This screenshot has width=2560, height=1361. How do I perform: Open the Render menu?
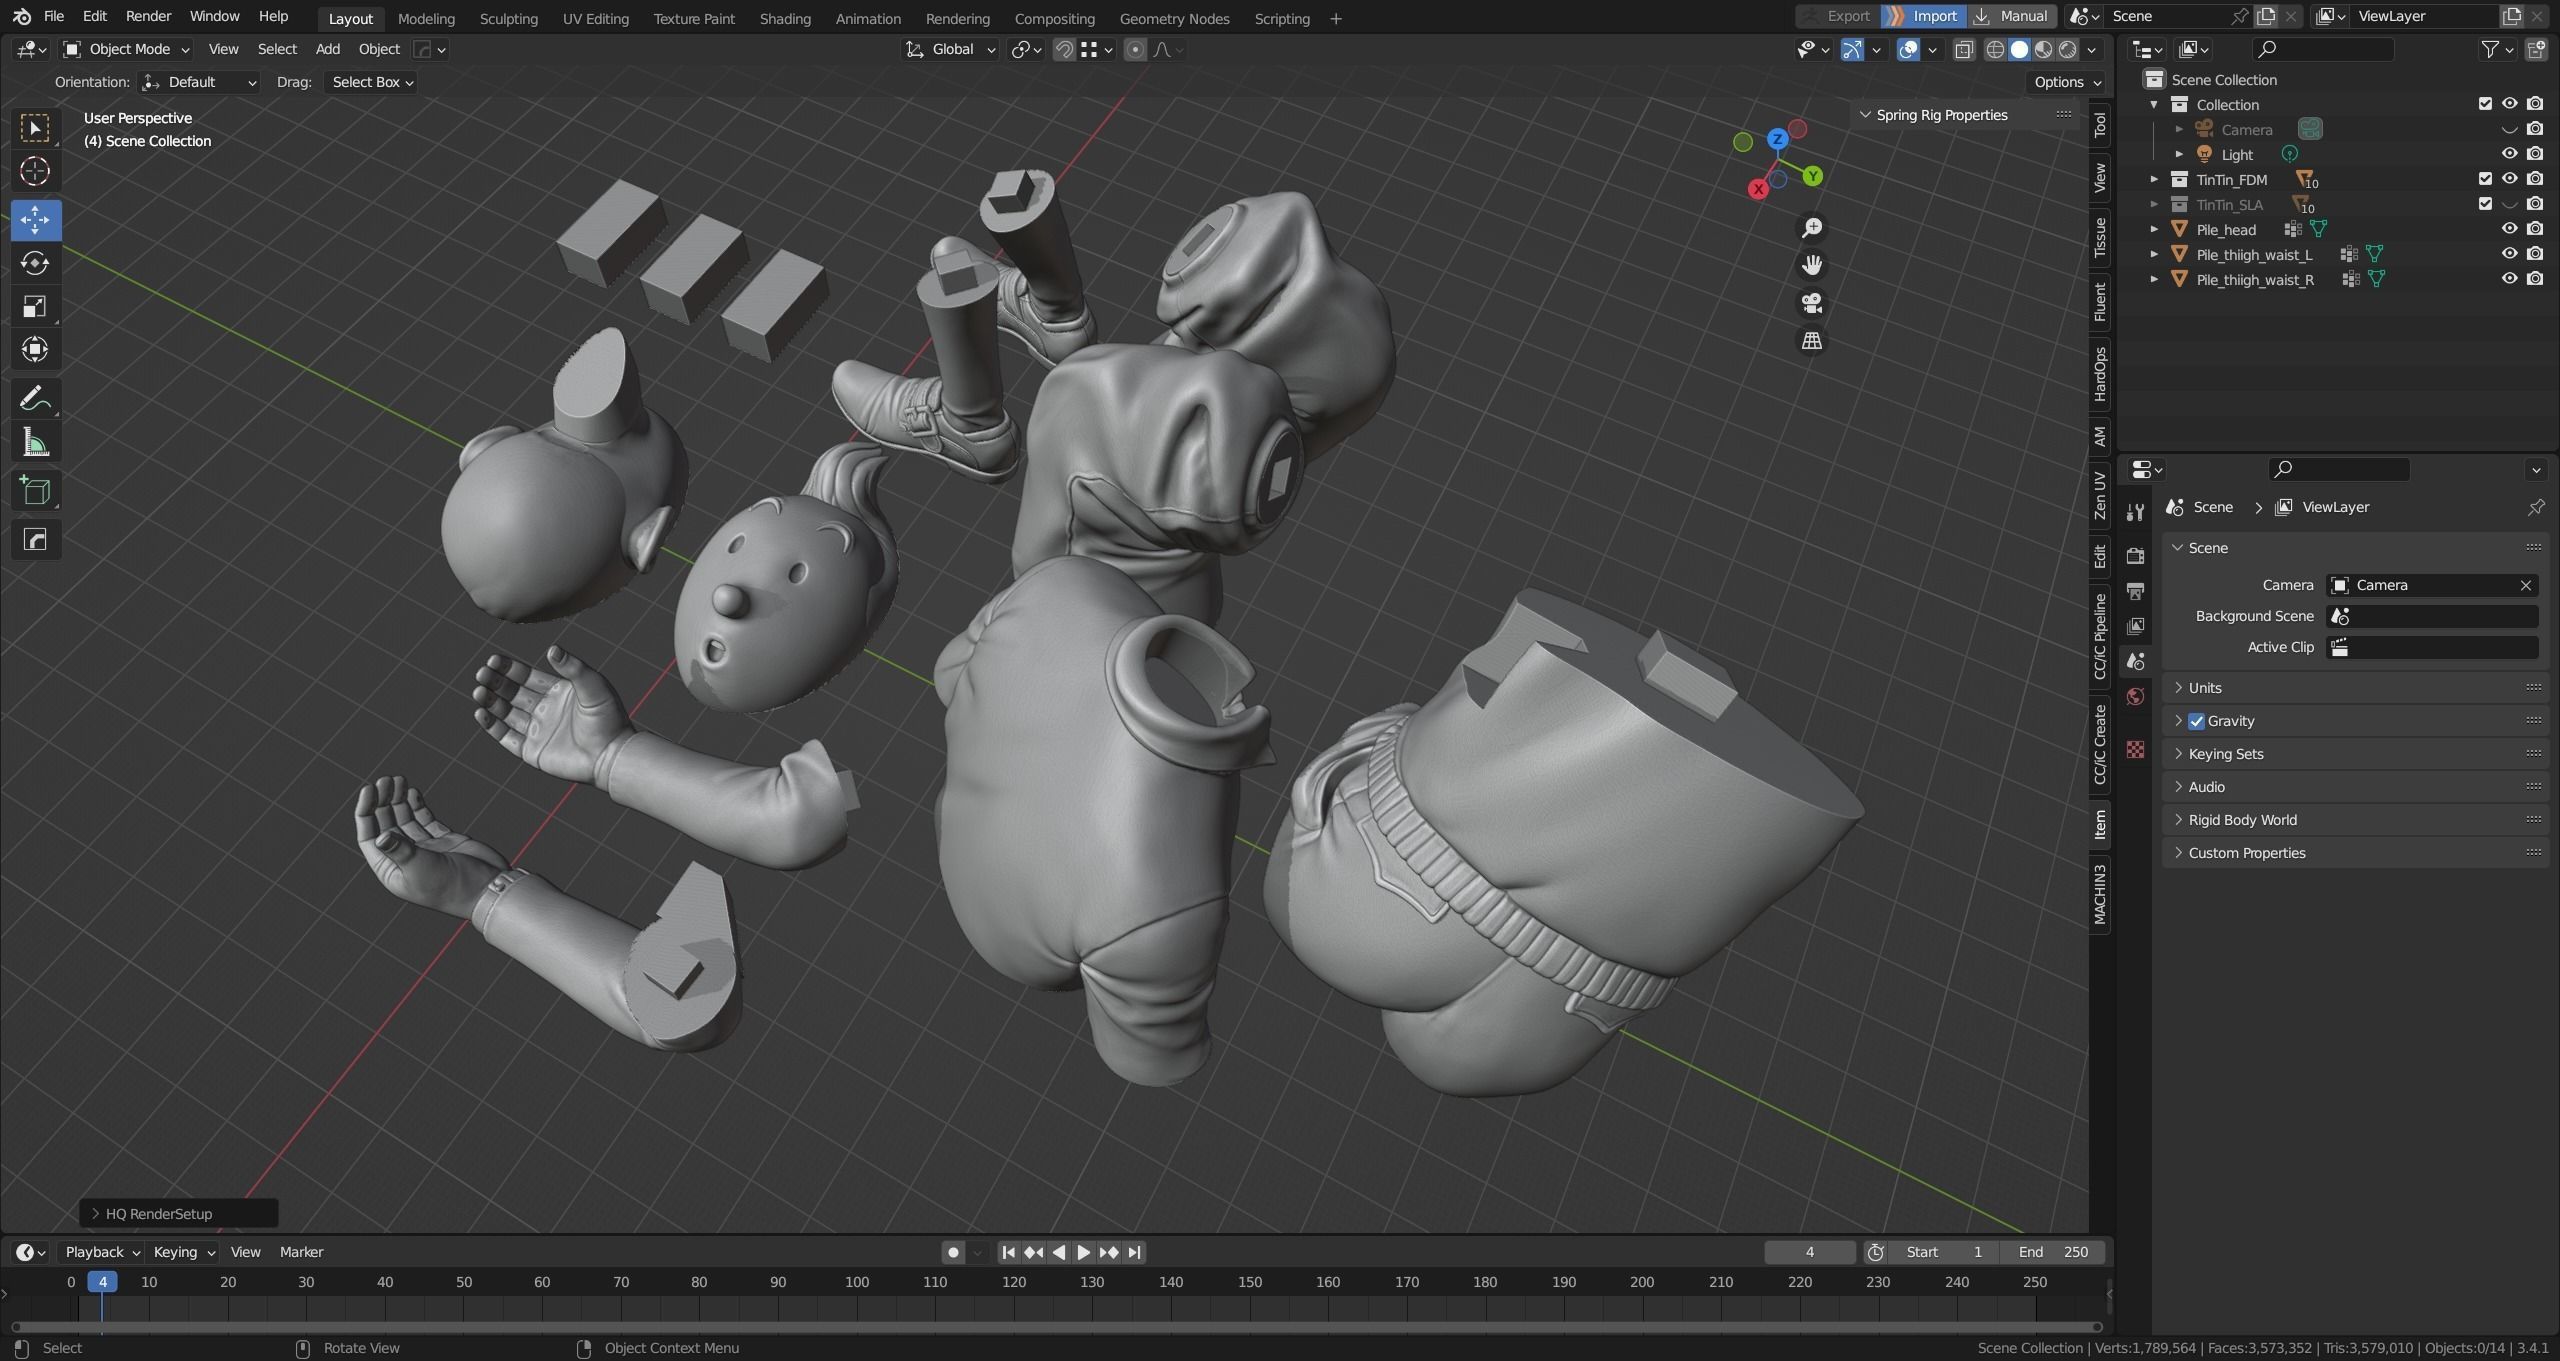pyautogui.click(x=148, y=16)
